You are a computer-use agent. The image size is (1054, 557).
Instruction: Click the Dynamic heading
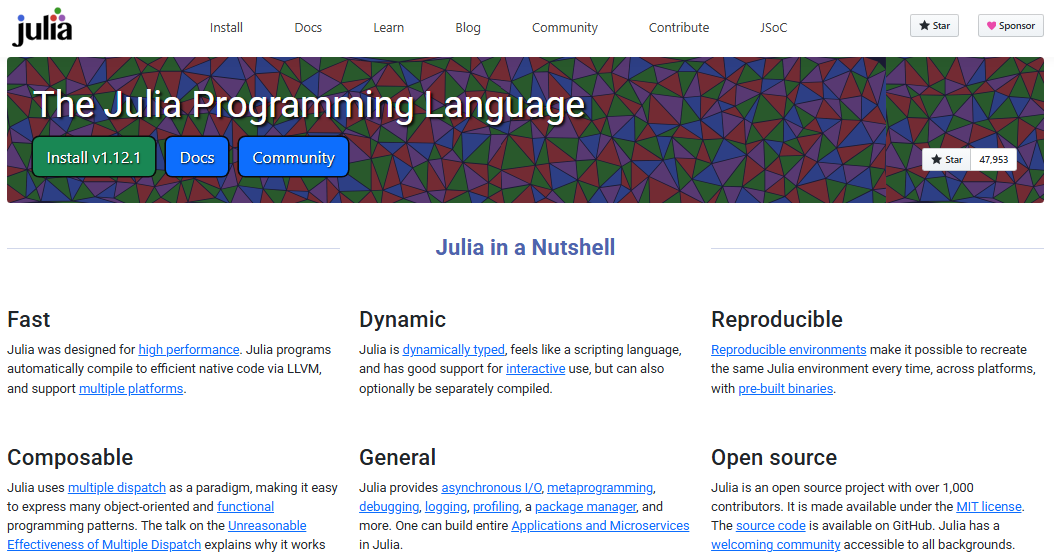coord(402,319)
